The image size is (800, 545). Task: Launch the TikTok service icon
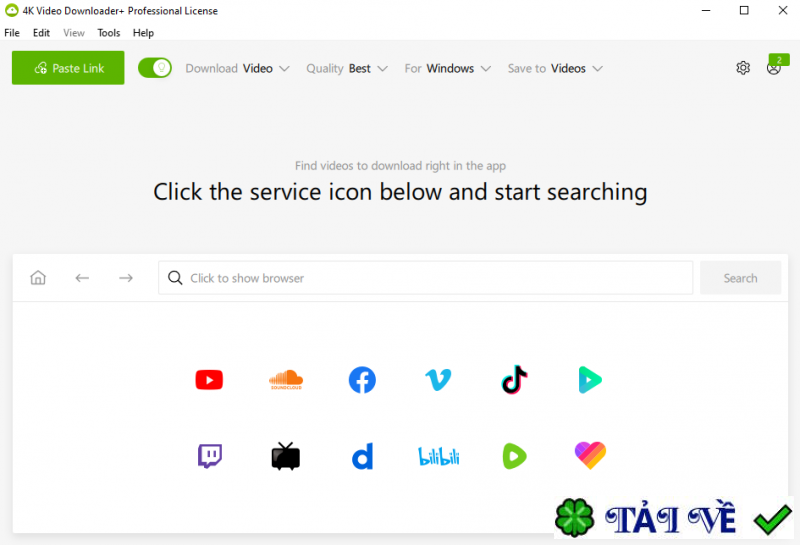pos(514,380)
